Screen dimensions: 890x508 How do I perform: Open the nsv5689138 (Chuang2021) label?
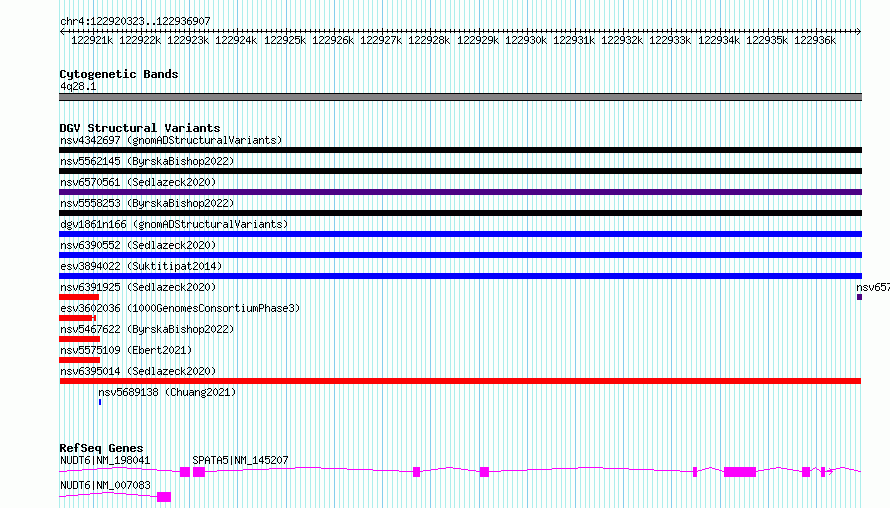[167, 392]
